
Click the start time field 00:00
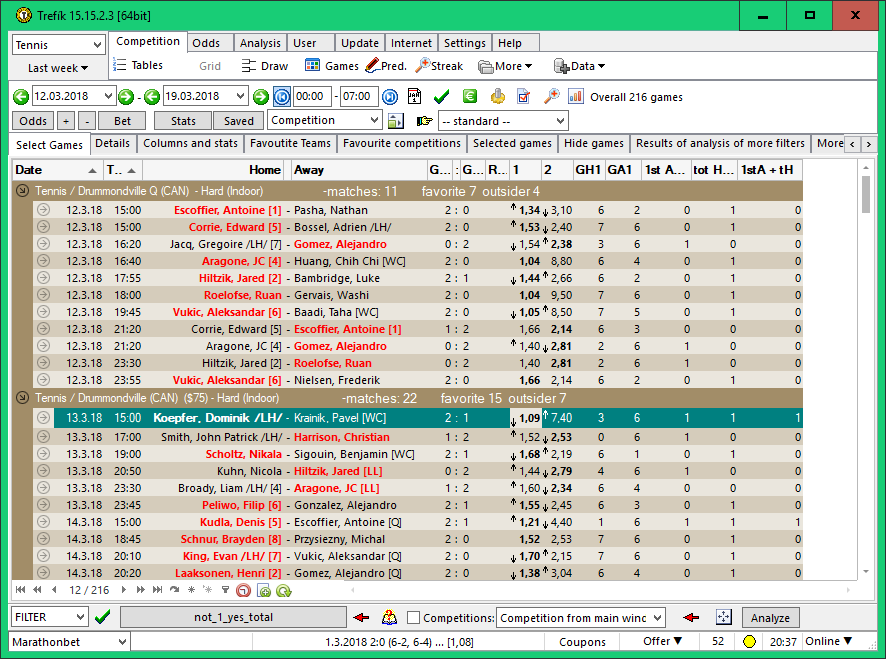312,97
